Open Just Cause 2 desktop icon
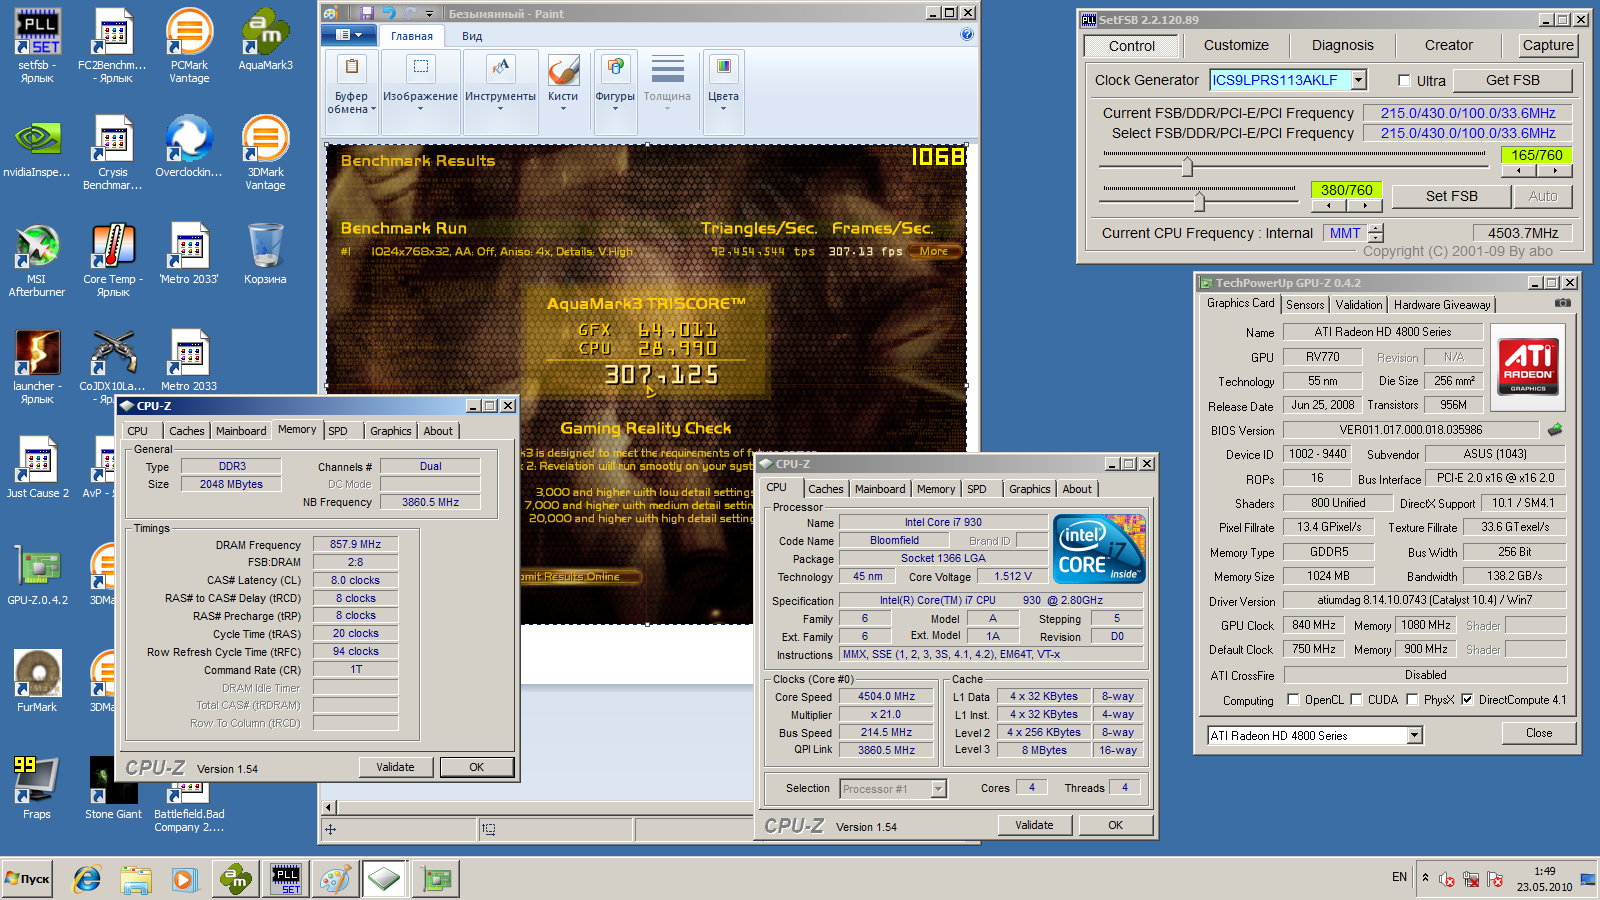This screenshot has width=1600, height=900. click(37, 467)
